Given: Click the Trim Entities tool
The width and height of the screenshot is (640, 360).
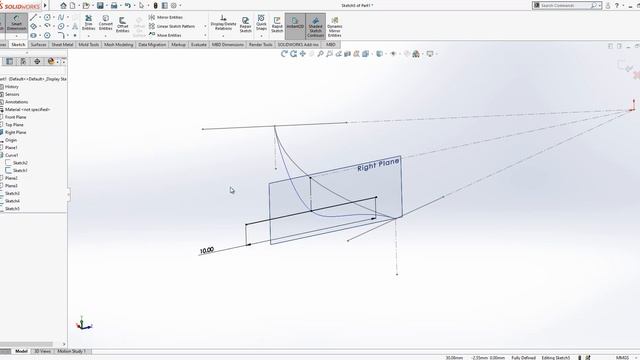Looking at the screenshot, I should click(x=88, y=22).
